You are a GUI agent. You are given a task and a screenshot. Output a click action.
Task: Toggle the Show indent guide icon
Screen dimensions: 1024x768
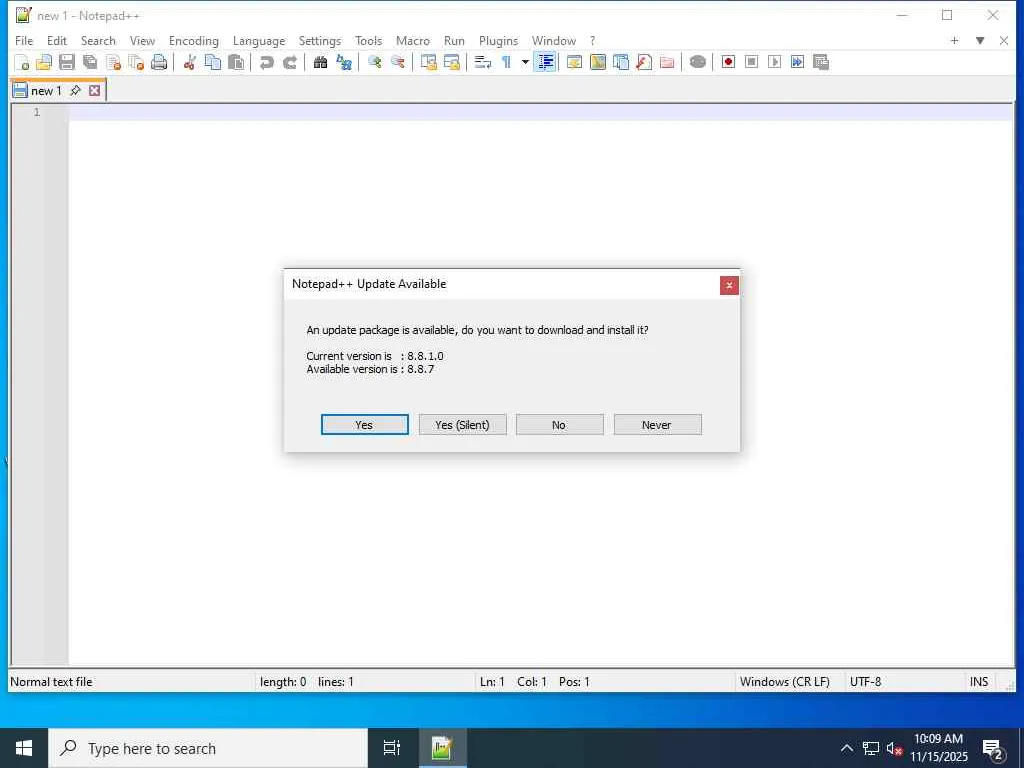pos(545,63)
